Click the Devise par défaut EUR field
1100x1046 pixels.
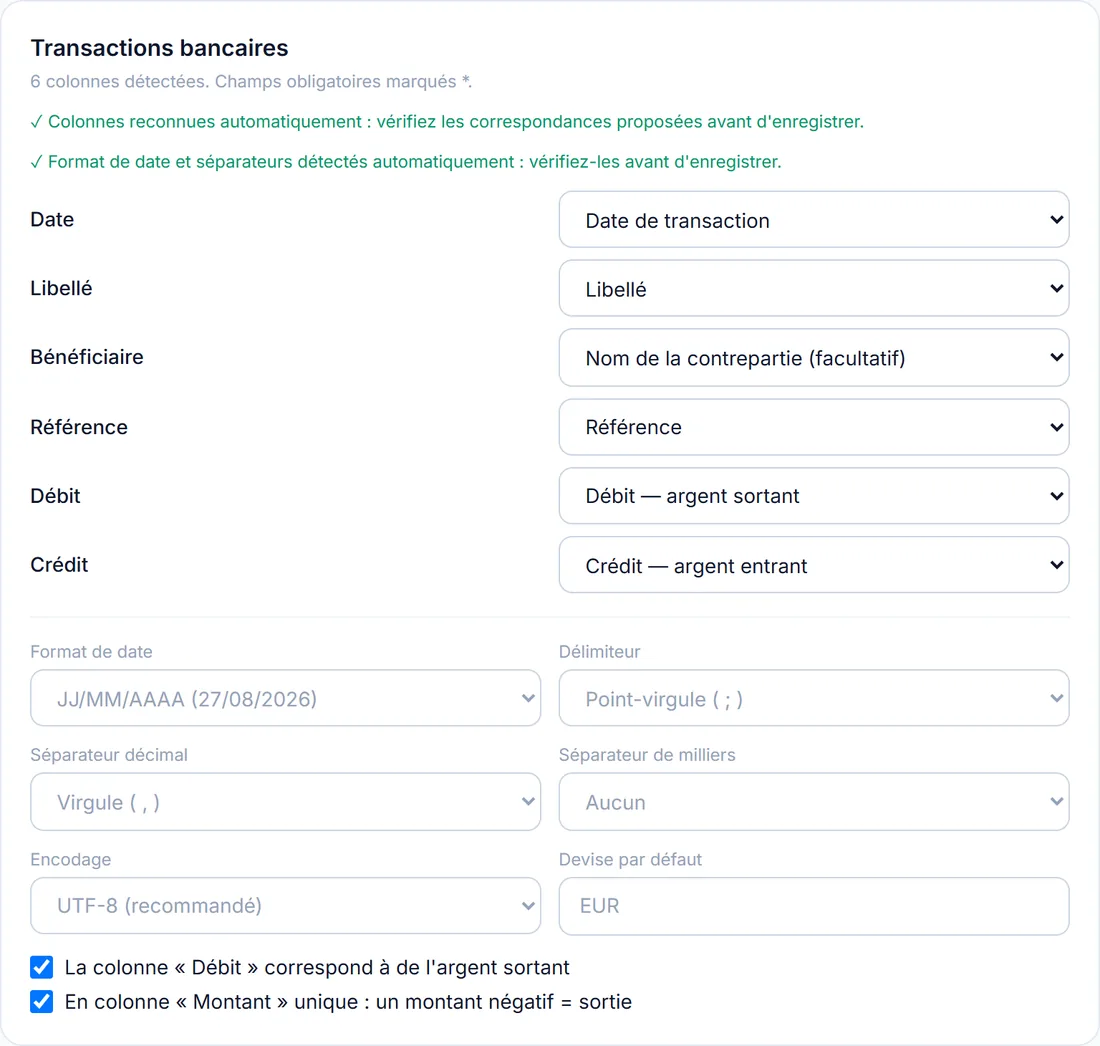[814, 906]
